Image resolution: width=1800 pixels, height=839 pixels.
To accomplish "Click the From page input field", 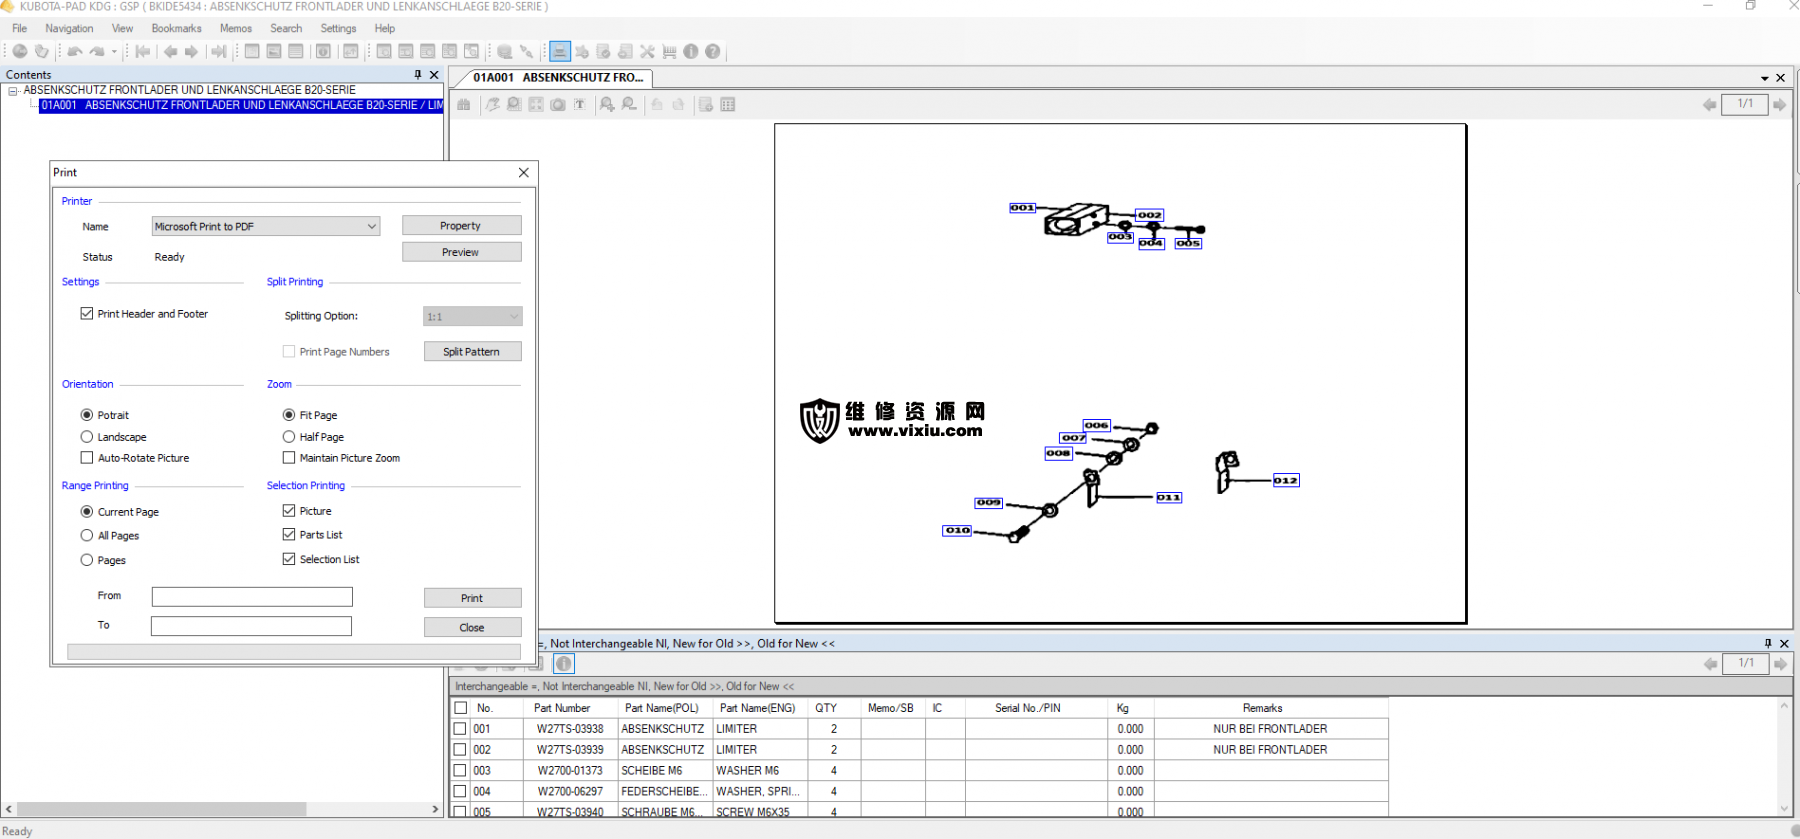I will click(252, 596).
